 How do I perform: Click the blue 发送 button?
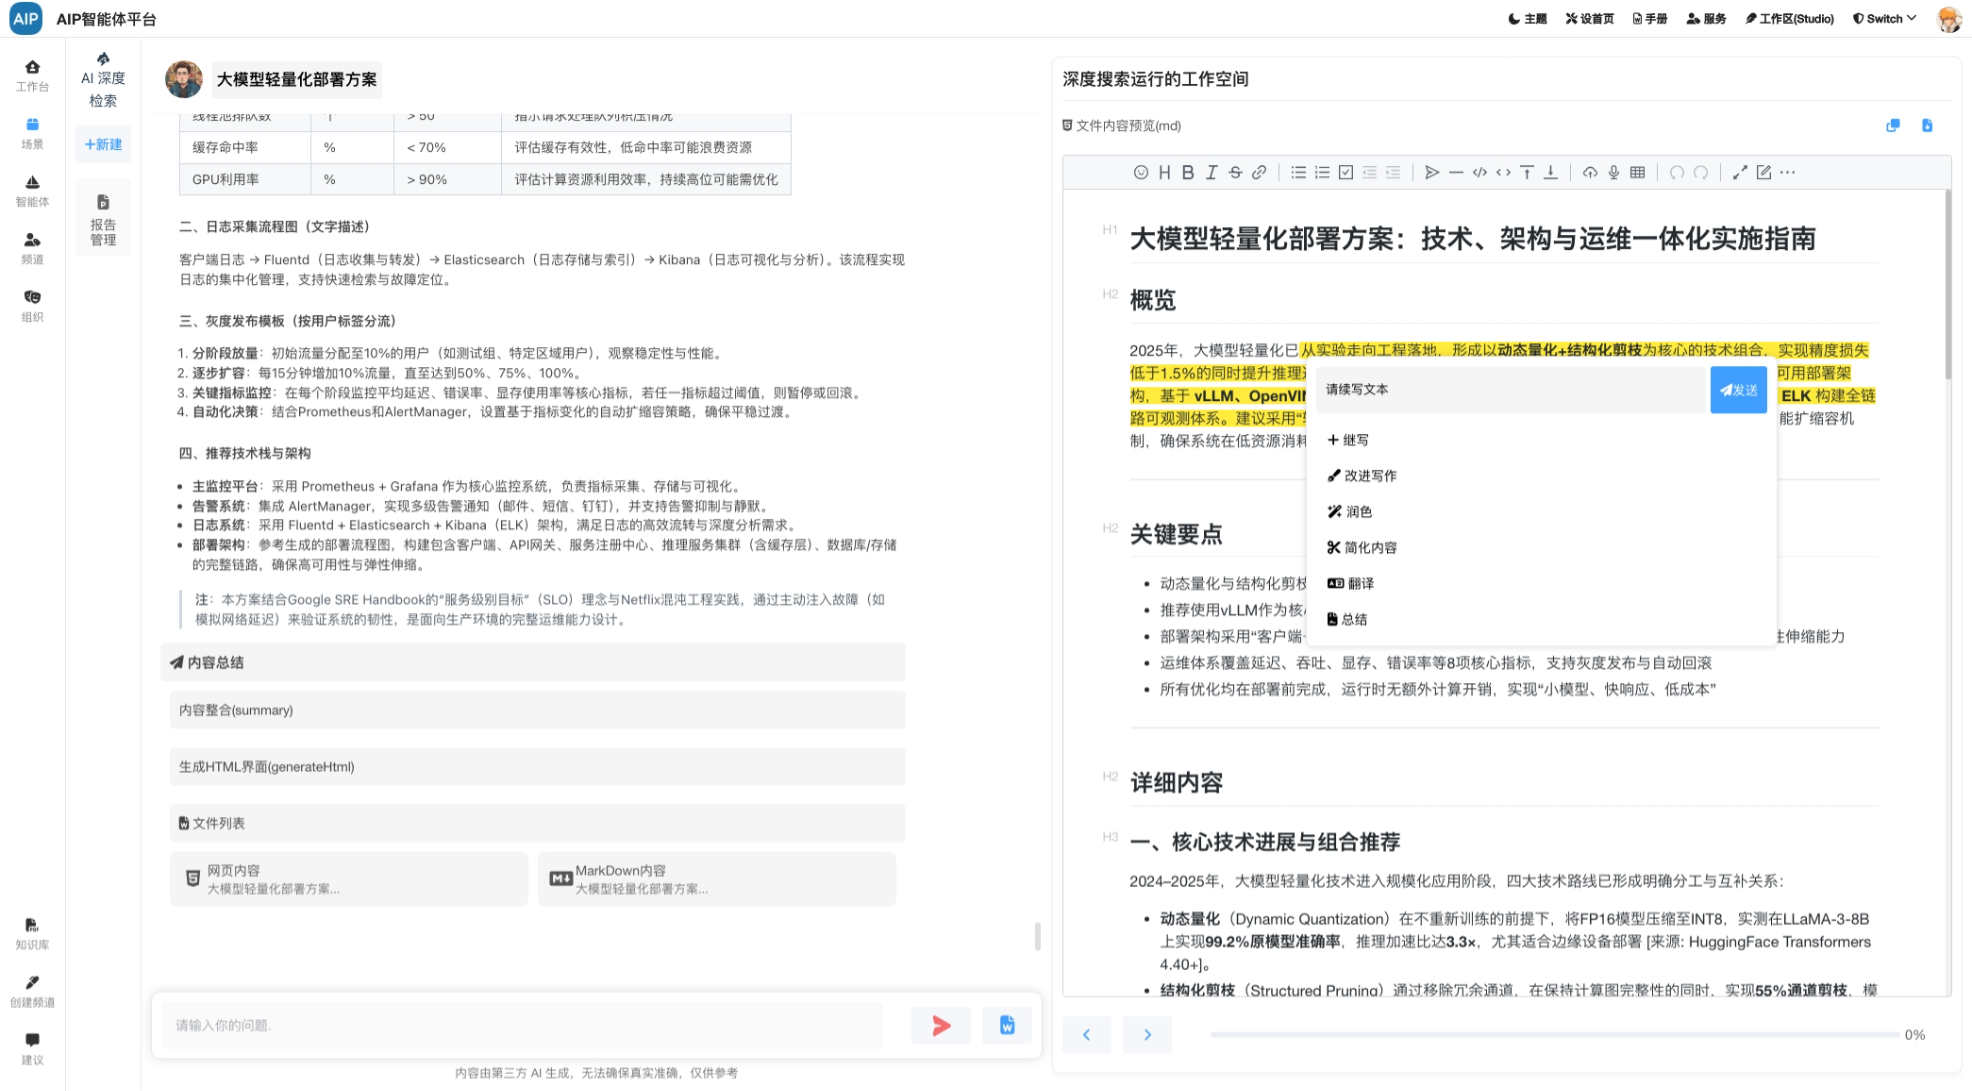pyautogui.click(x=1738, y=390)
